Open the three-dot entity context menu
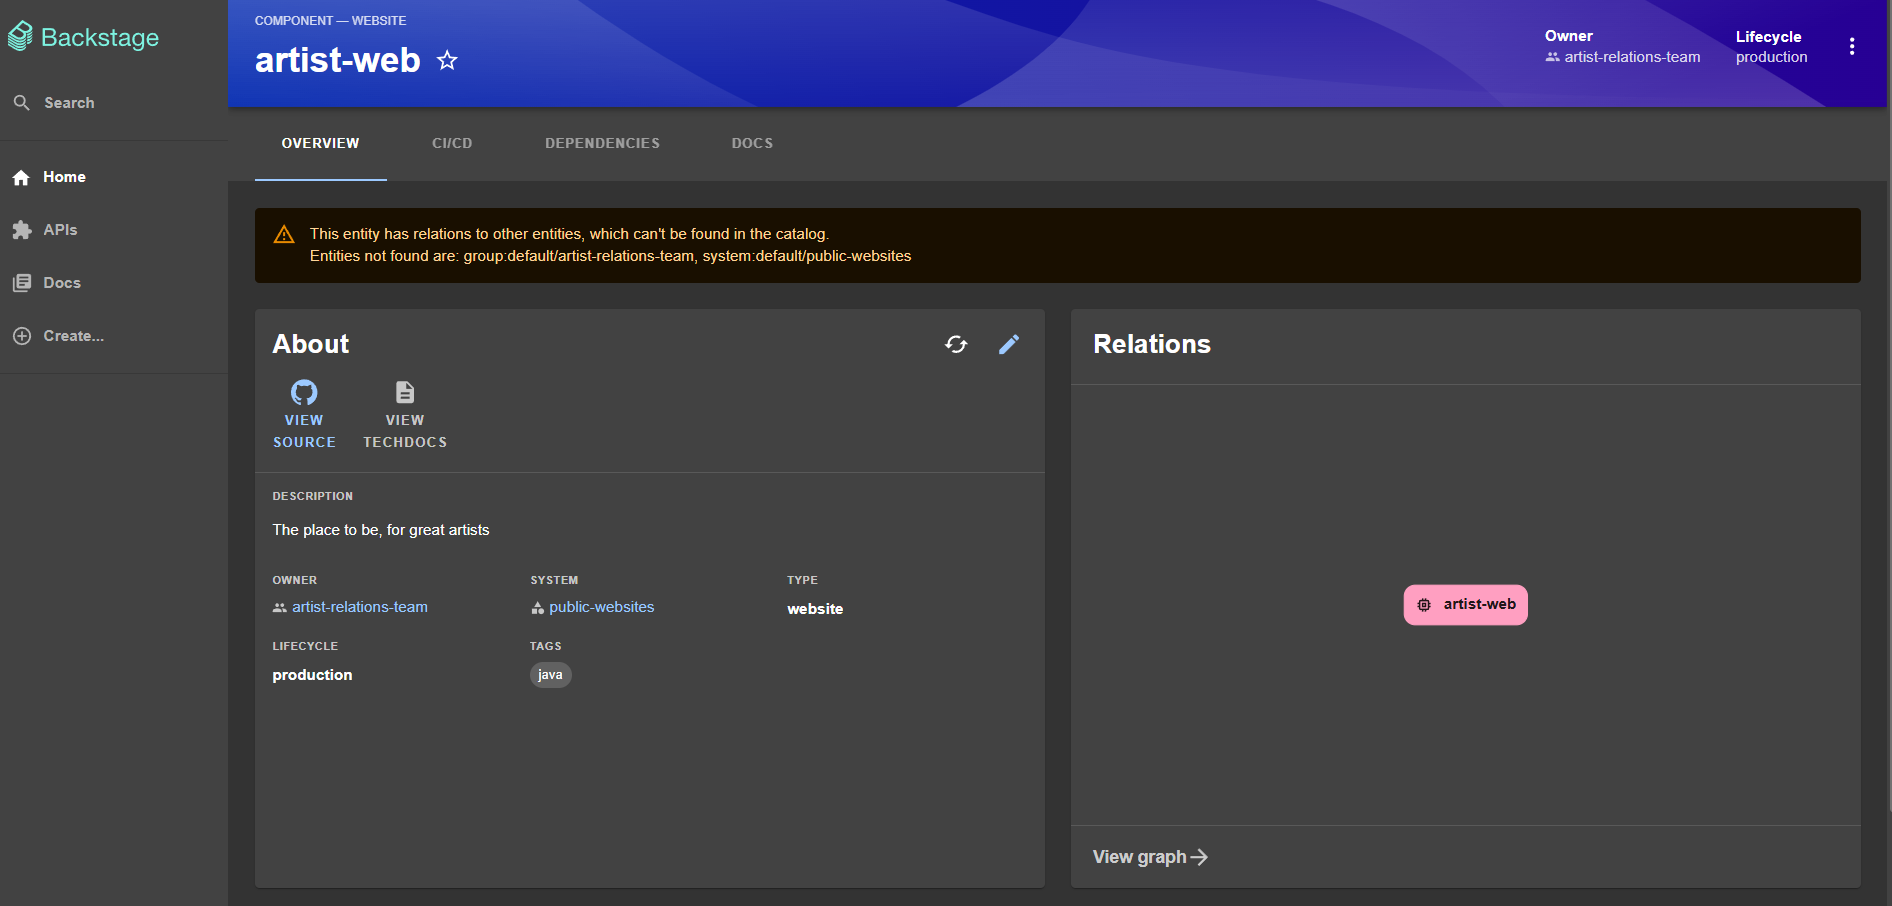The height and width of the screenshot is (906, 1892). (x=1851, y=47)
